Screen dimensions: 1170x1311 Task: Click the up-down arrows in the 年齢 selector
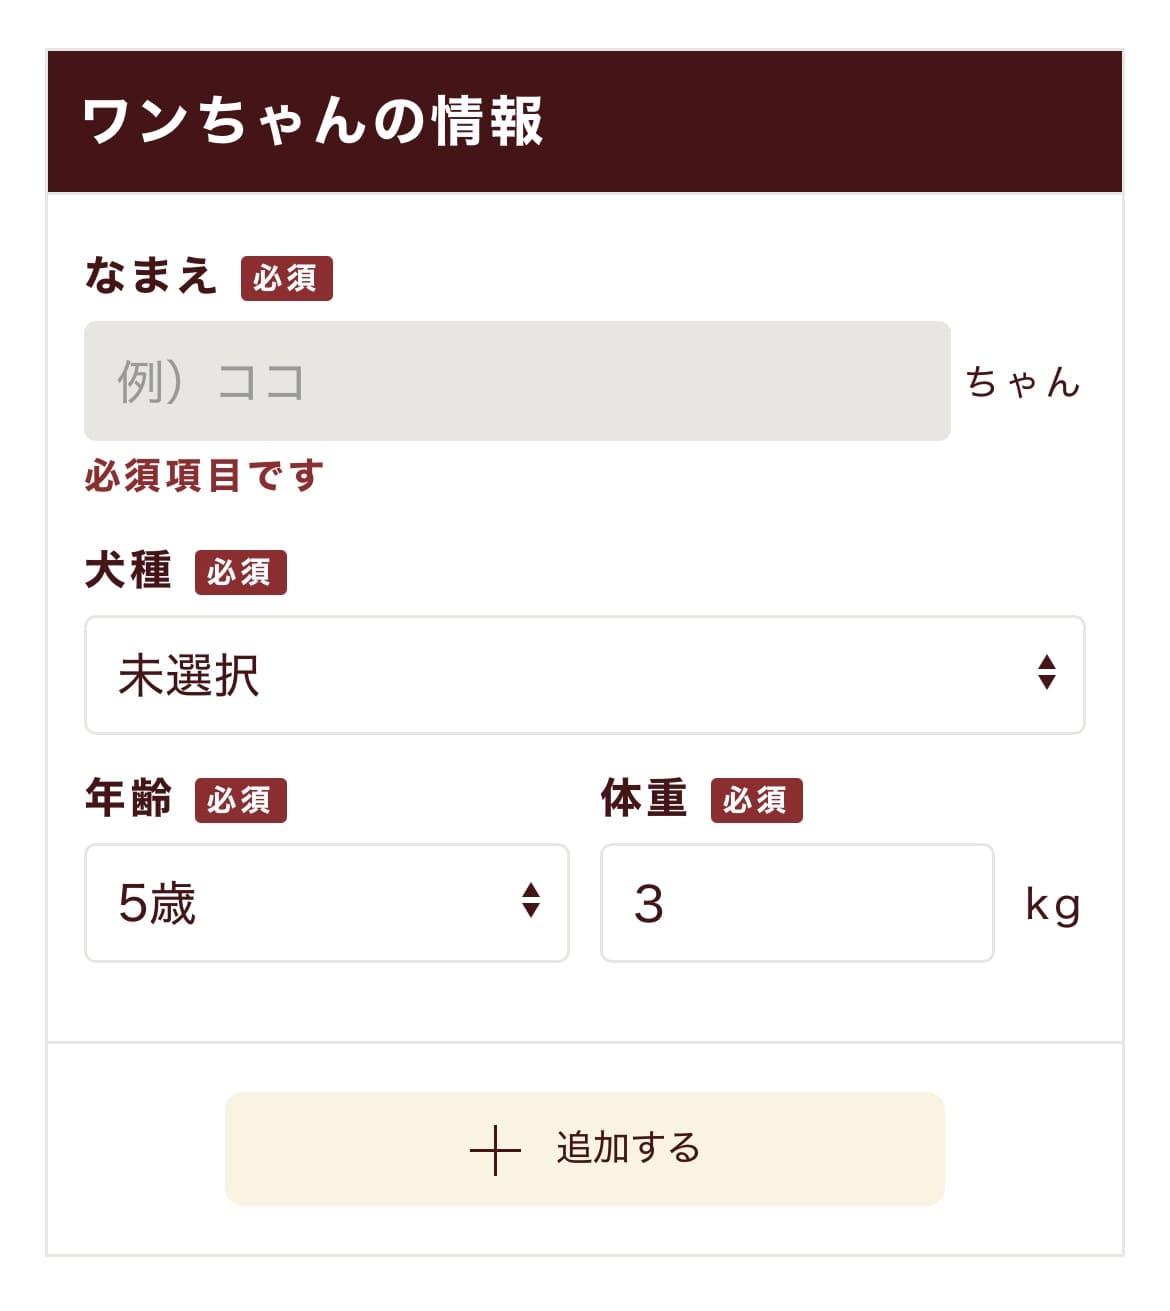click(x=531, y=901)
